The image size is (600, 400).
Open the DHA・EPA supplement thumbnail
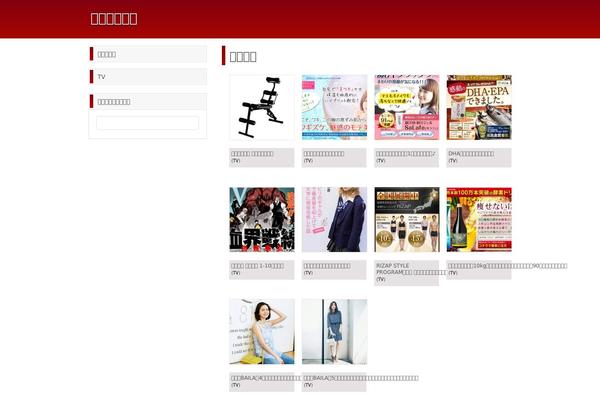click(479, 107)
